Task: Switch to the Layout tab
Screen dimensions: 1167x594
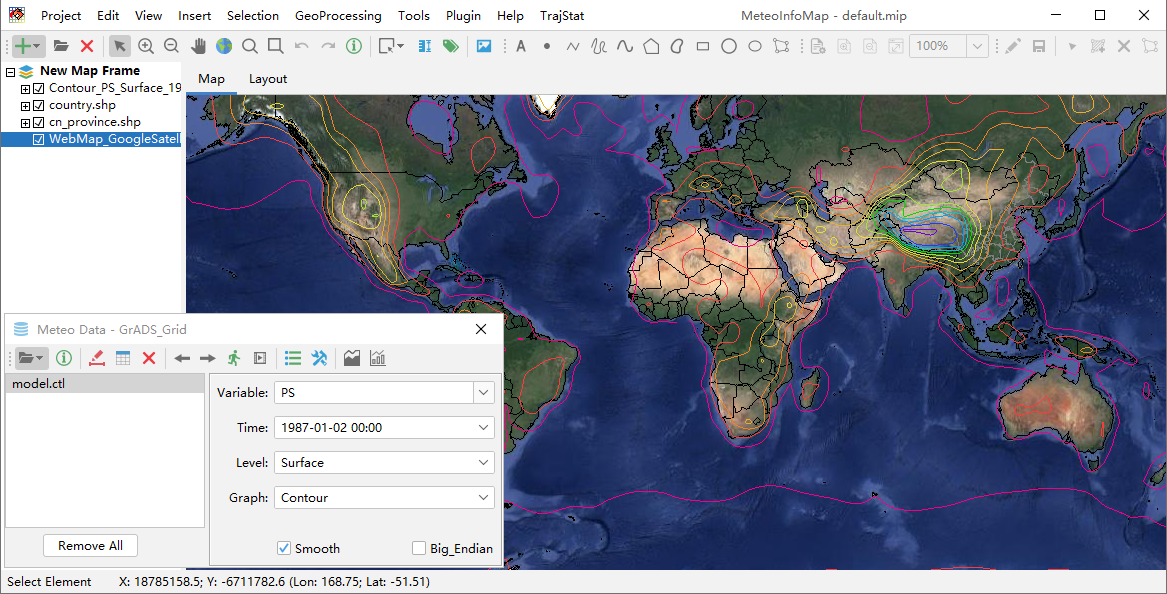Action: pos(268,79)
